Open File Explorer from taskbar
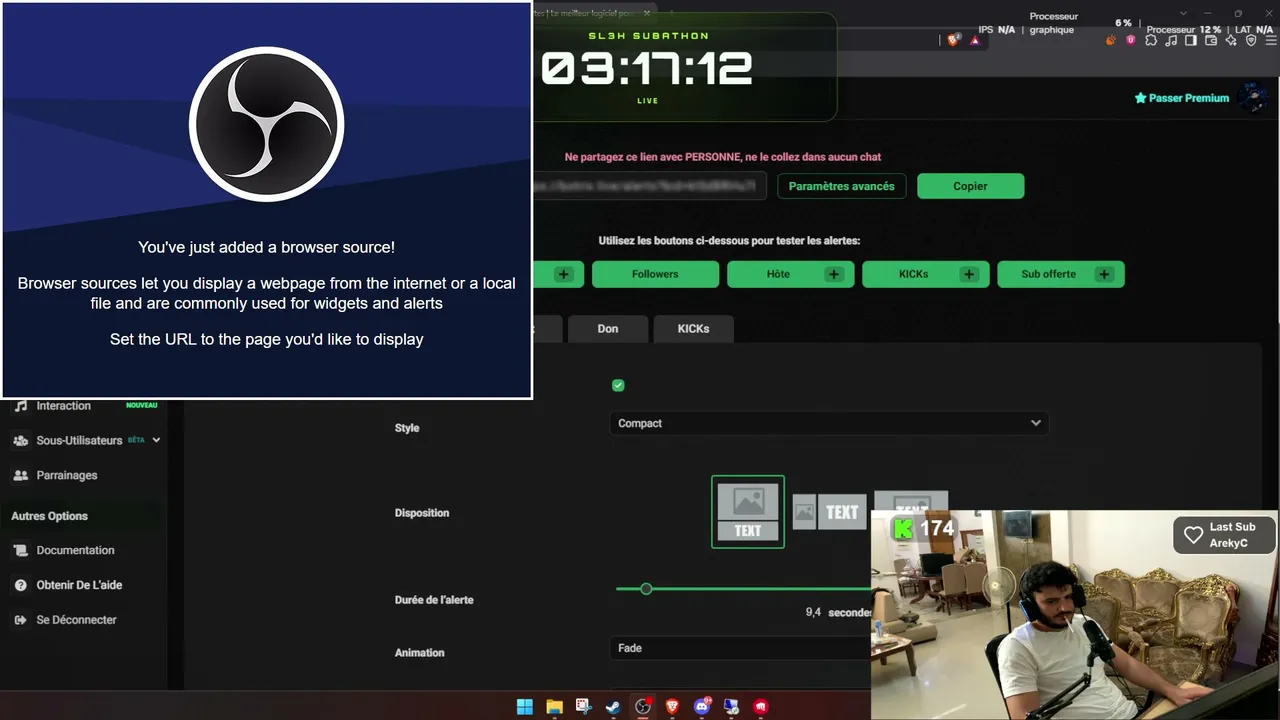Screen dimensions: 1280x720 pyautogui.click(x=554, y=707)
